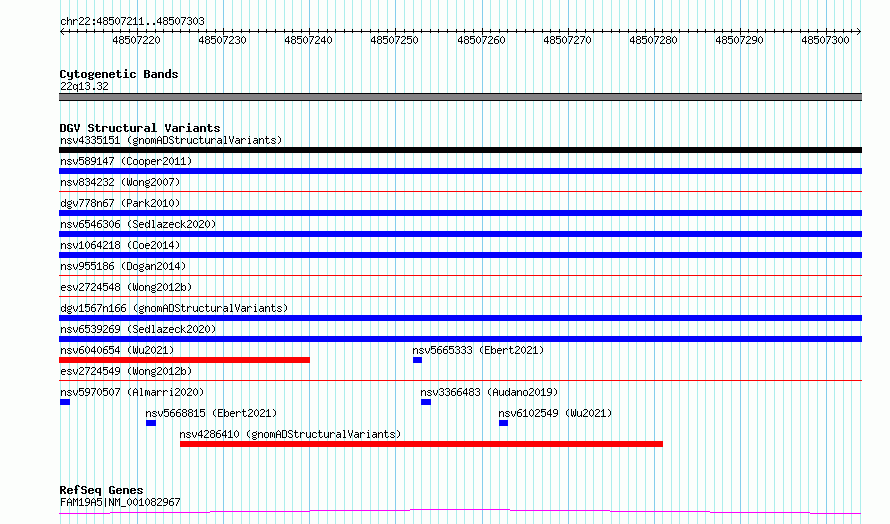The height and width of the screenshot is (524, 890).
Task: Open nsv3366483 (Audano2019) label
Action: pos(489,392)
